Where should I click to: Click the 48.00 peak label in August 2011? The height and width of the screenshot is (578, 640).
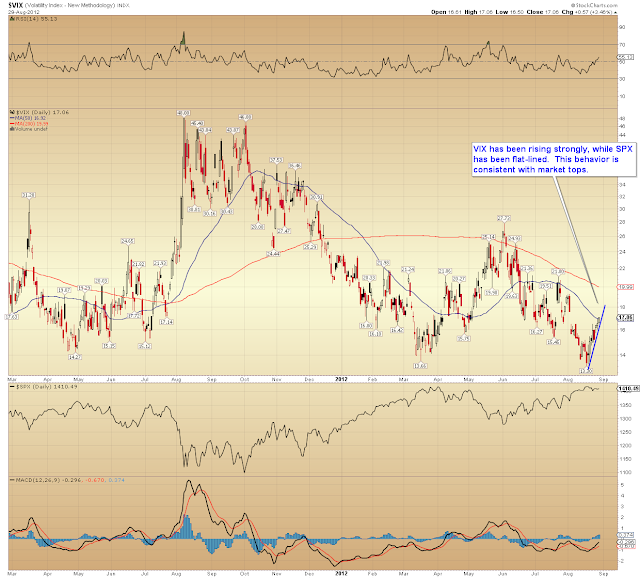point(184,113)
